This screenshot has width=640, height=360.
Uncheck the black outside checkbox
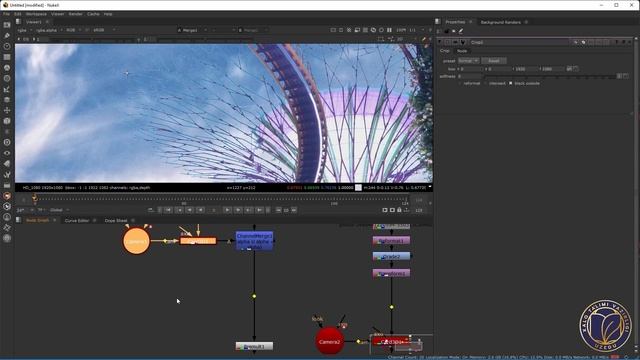click(511, 83)
